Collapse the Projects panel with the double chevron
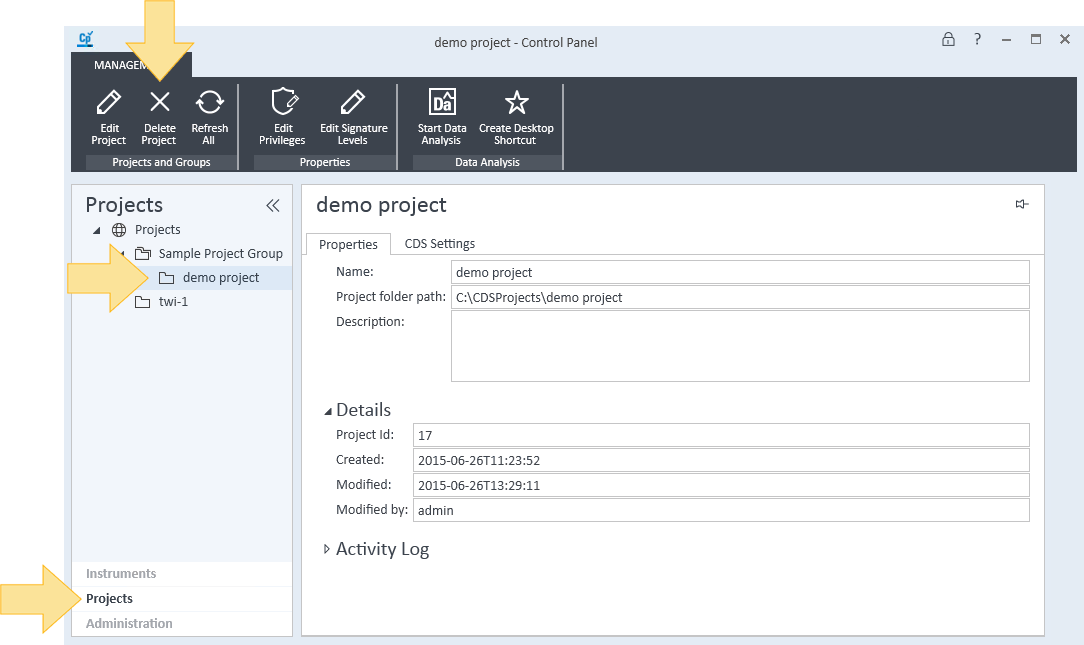Screen dimensions: 1084x645 (272, 205)
